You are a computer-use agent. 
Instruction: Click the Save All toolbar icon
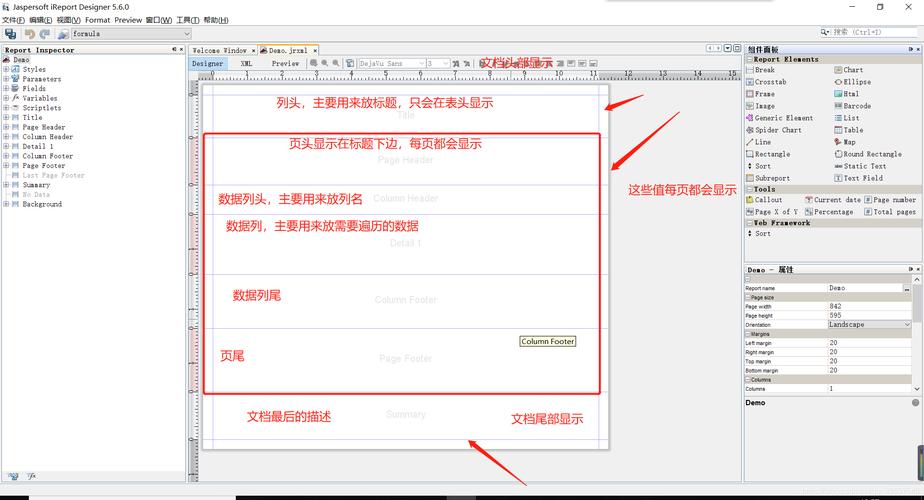(x=10, y=34)
